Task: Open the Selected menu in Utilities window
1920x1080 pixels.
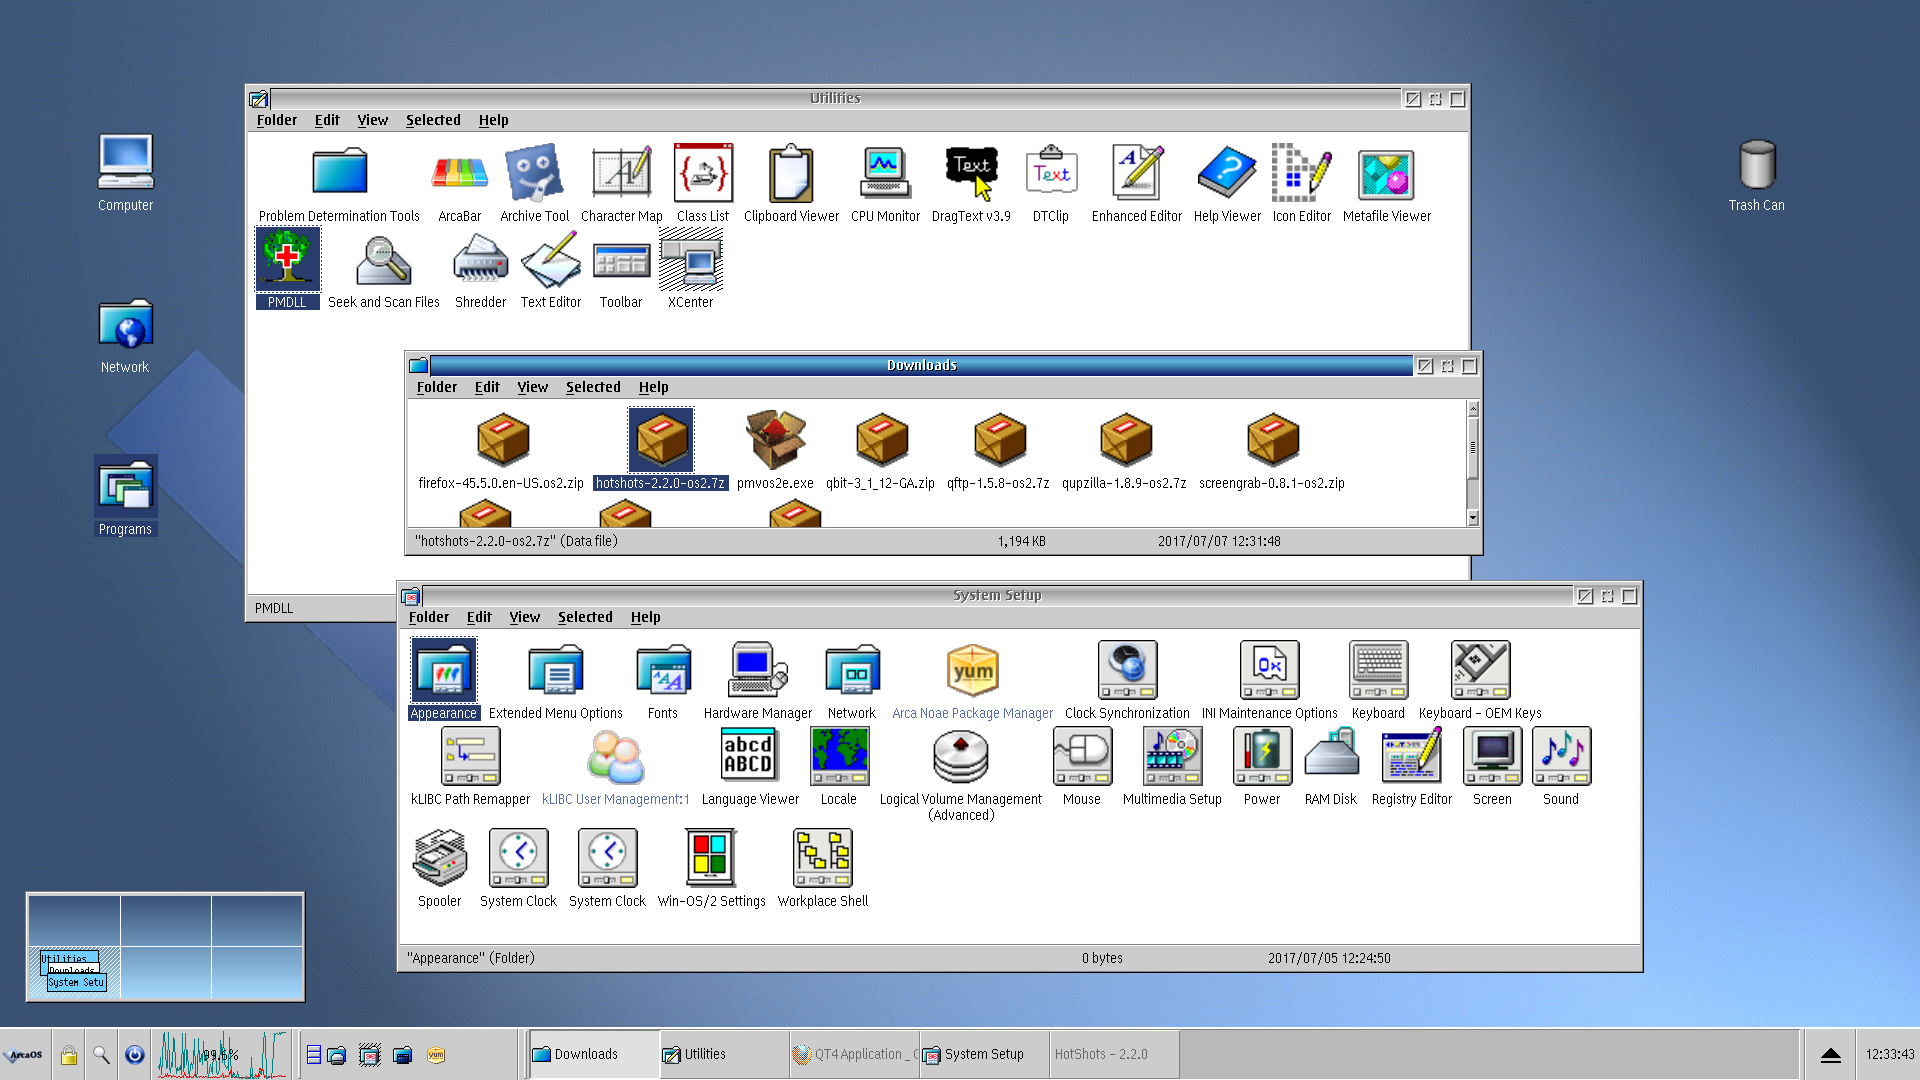Action: pos(433,120)
